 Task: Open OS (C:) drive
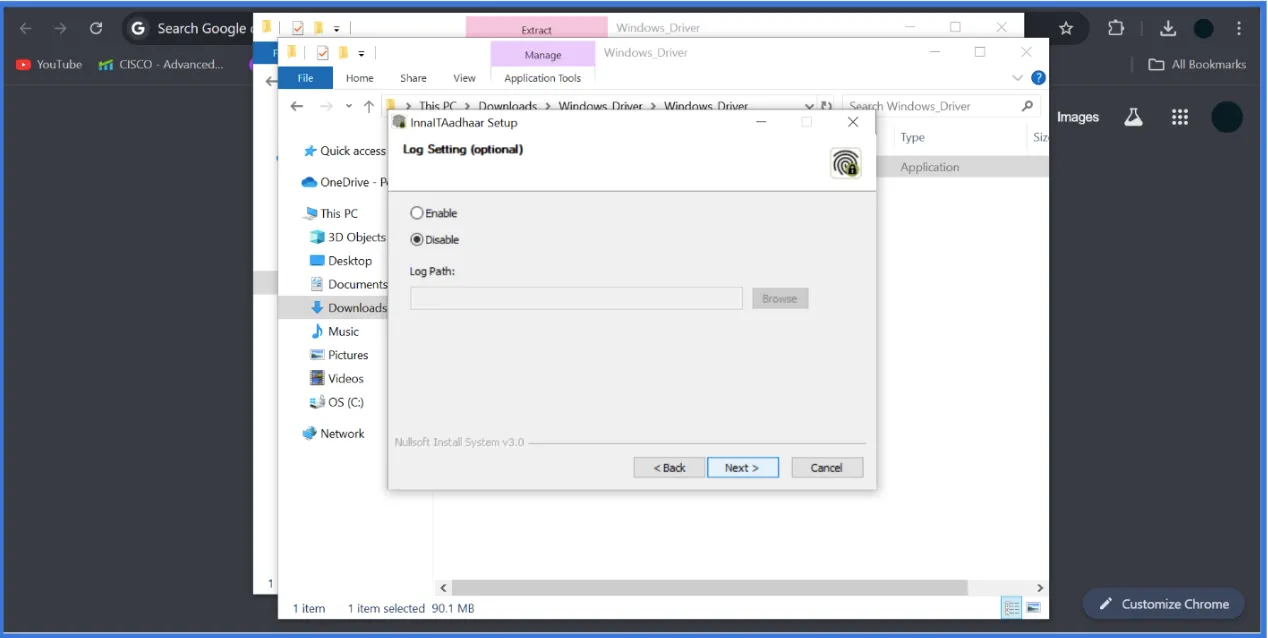click(x=337, y=402)
